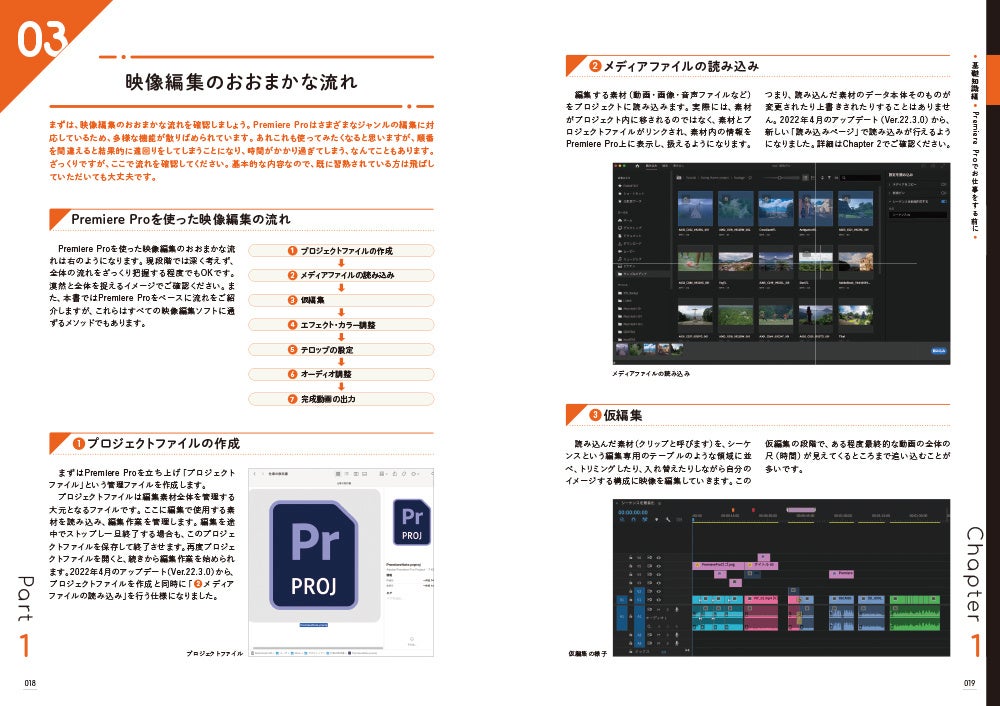Image resolution: width=1000 pixels, height=706 pixels.
Task: Select the highlighted sample media sidebar folder
Action: click(642, 274)
